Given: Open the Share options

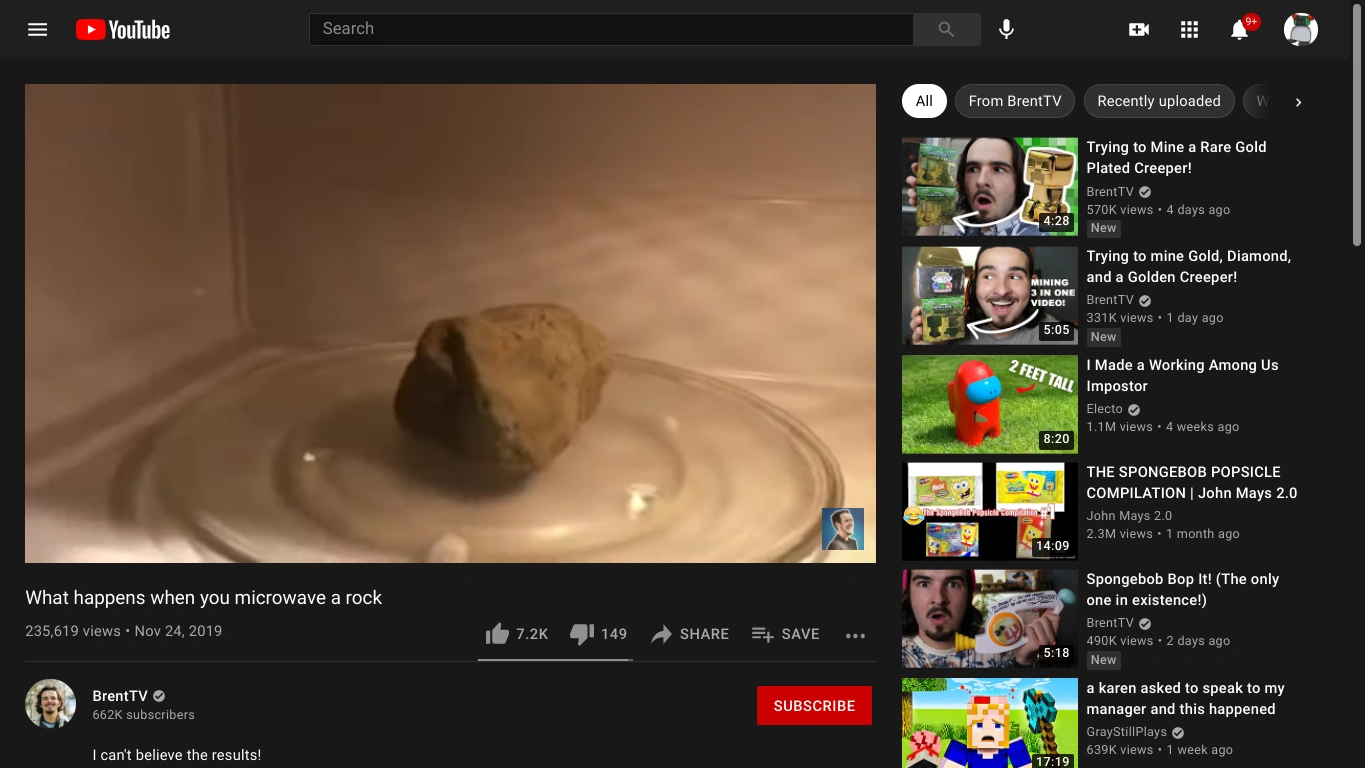Looking at the screenshot, I should (689, 634).
